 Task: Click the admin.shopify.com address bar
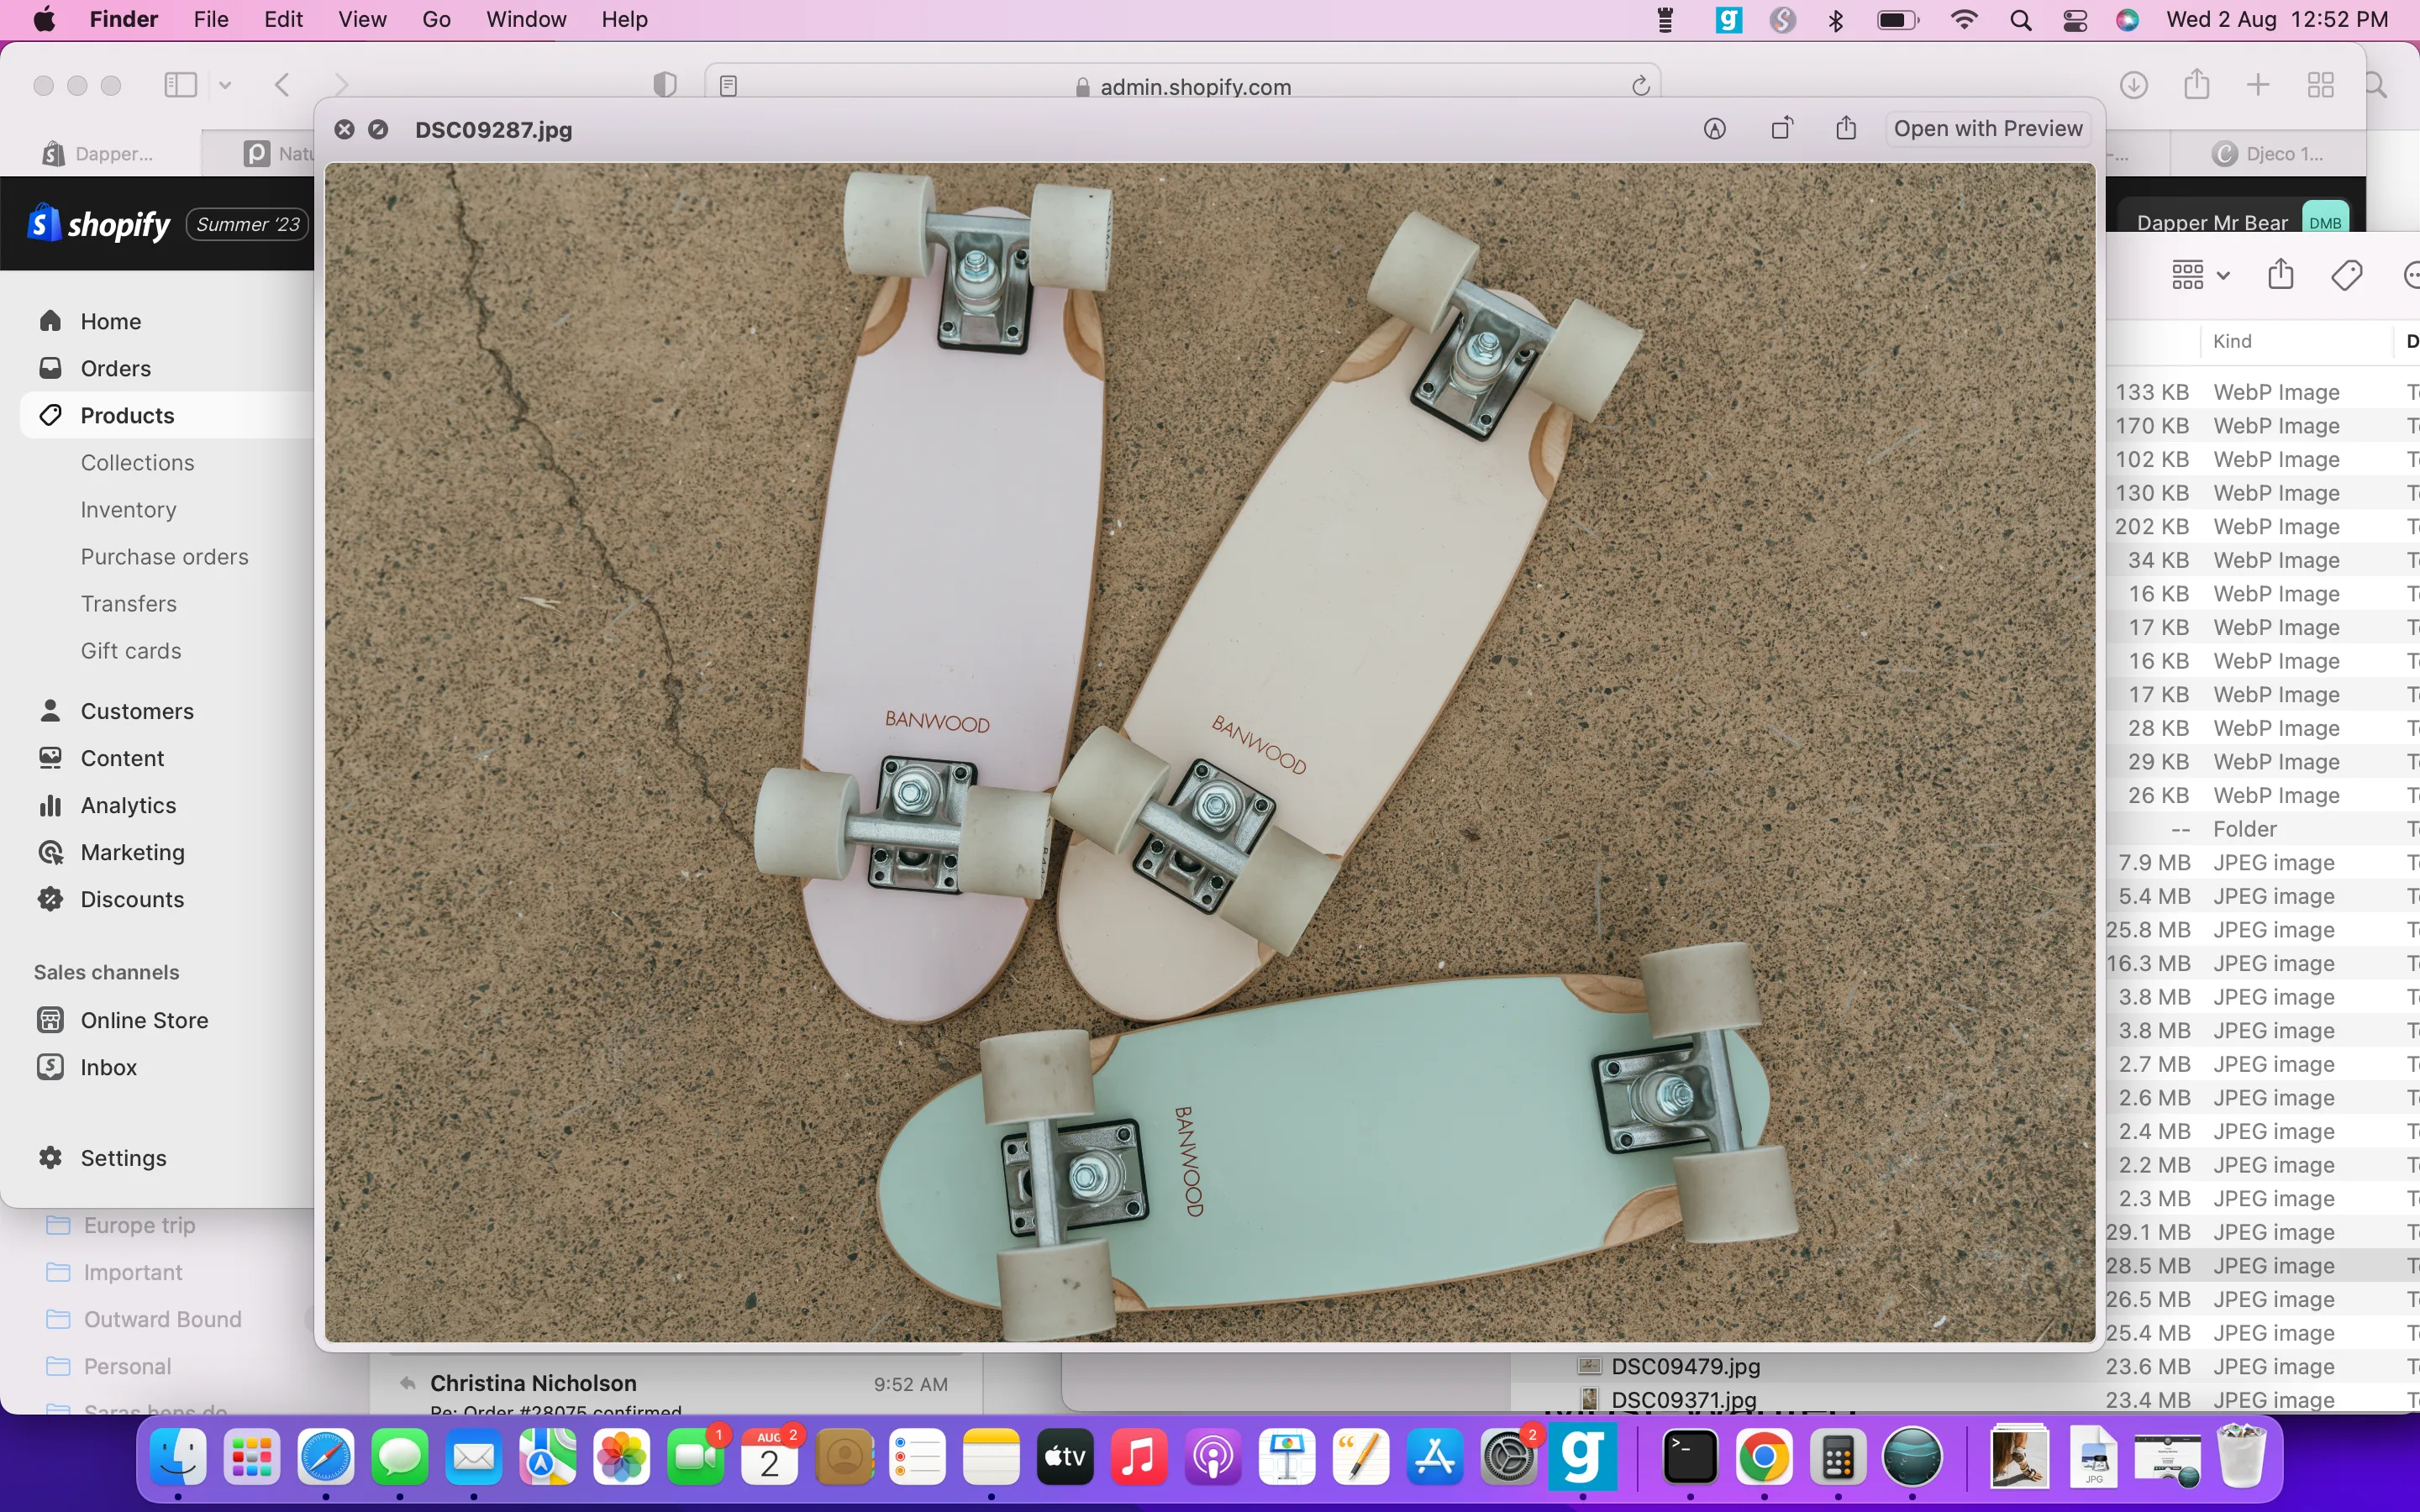point(1183,86)
